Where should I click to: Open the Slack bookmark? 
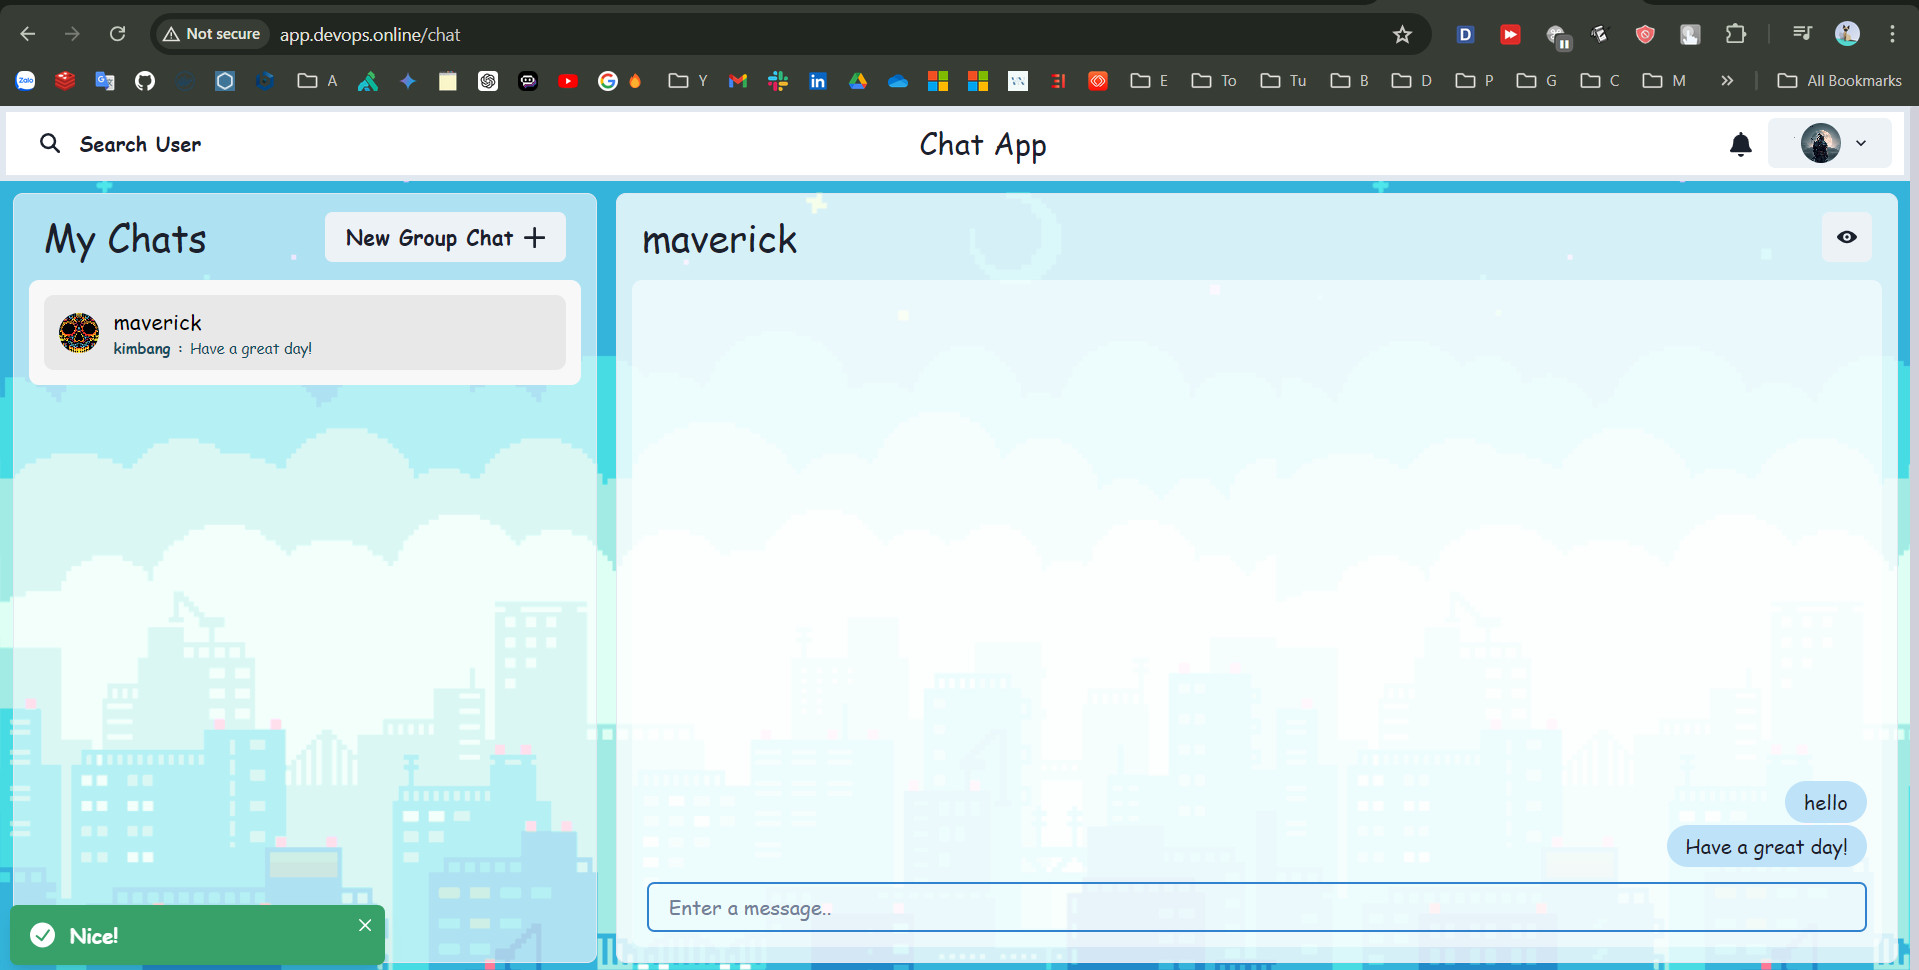(x=778, y=81)
